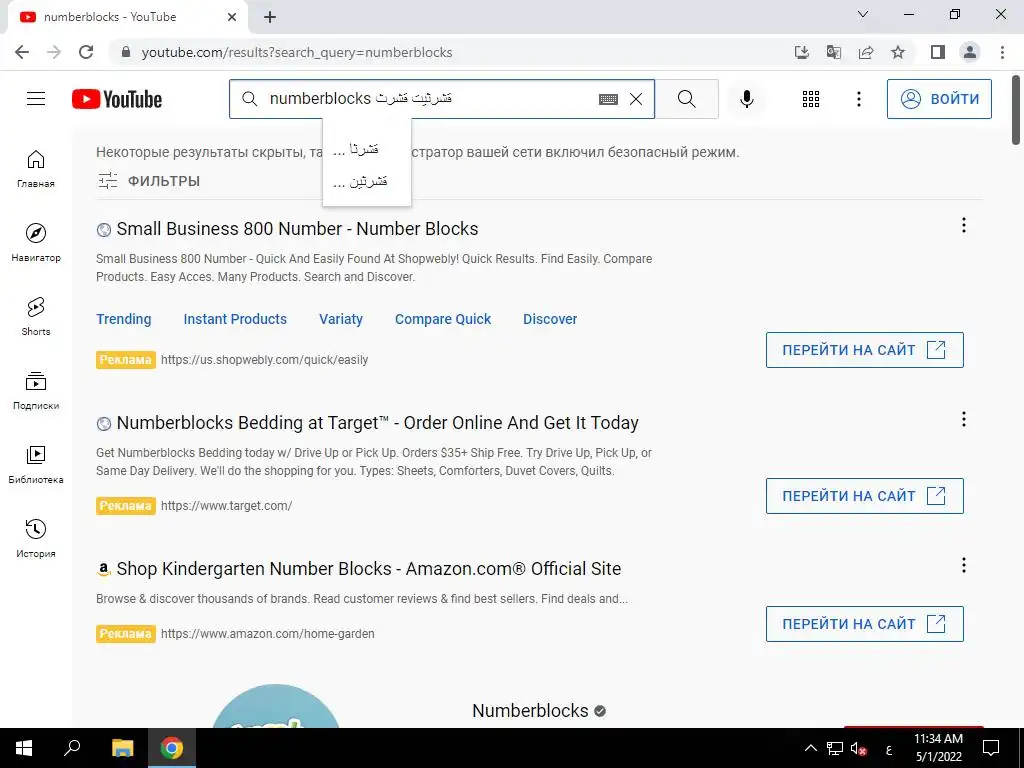Bookmark this page with star icon
The image size is (1024, 768).
click(898, 52)
